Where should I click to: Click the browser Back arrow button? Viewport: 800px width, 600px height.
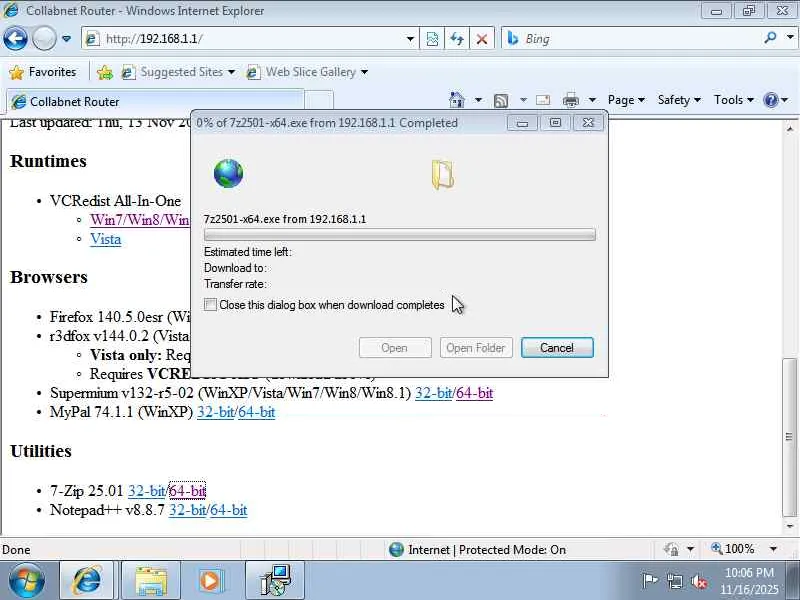[15, 39]
